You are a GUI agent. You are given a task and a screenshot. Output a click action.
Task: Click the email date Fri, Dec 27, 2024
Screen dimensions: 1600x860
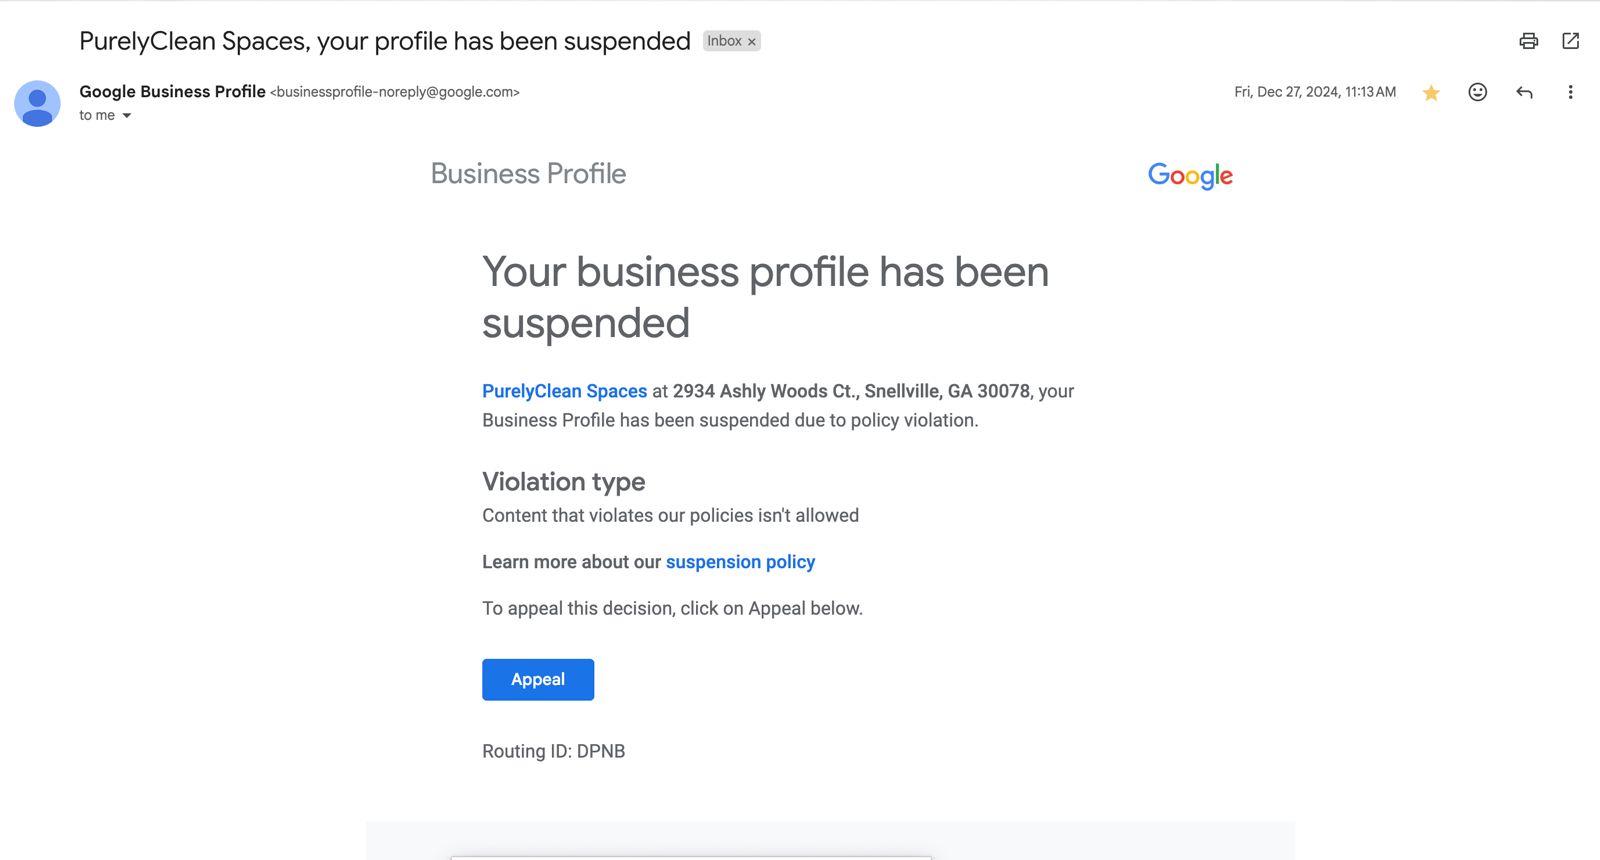1314,92
